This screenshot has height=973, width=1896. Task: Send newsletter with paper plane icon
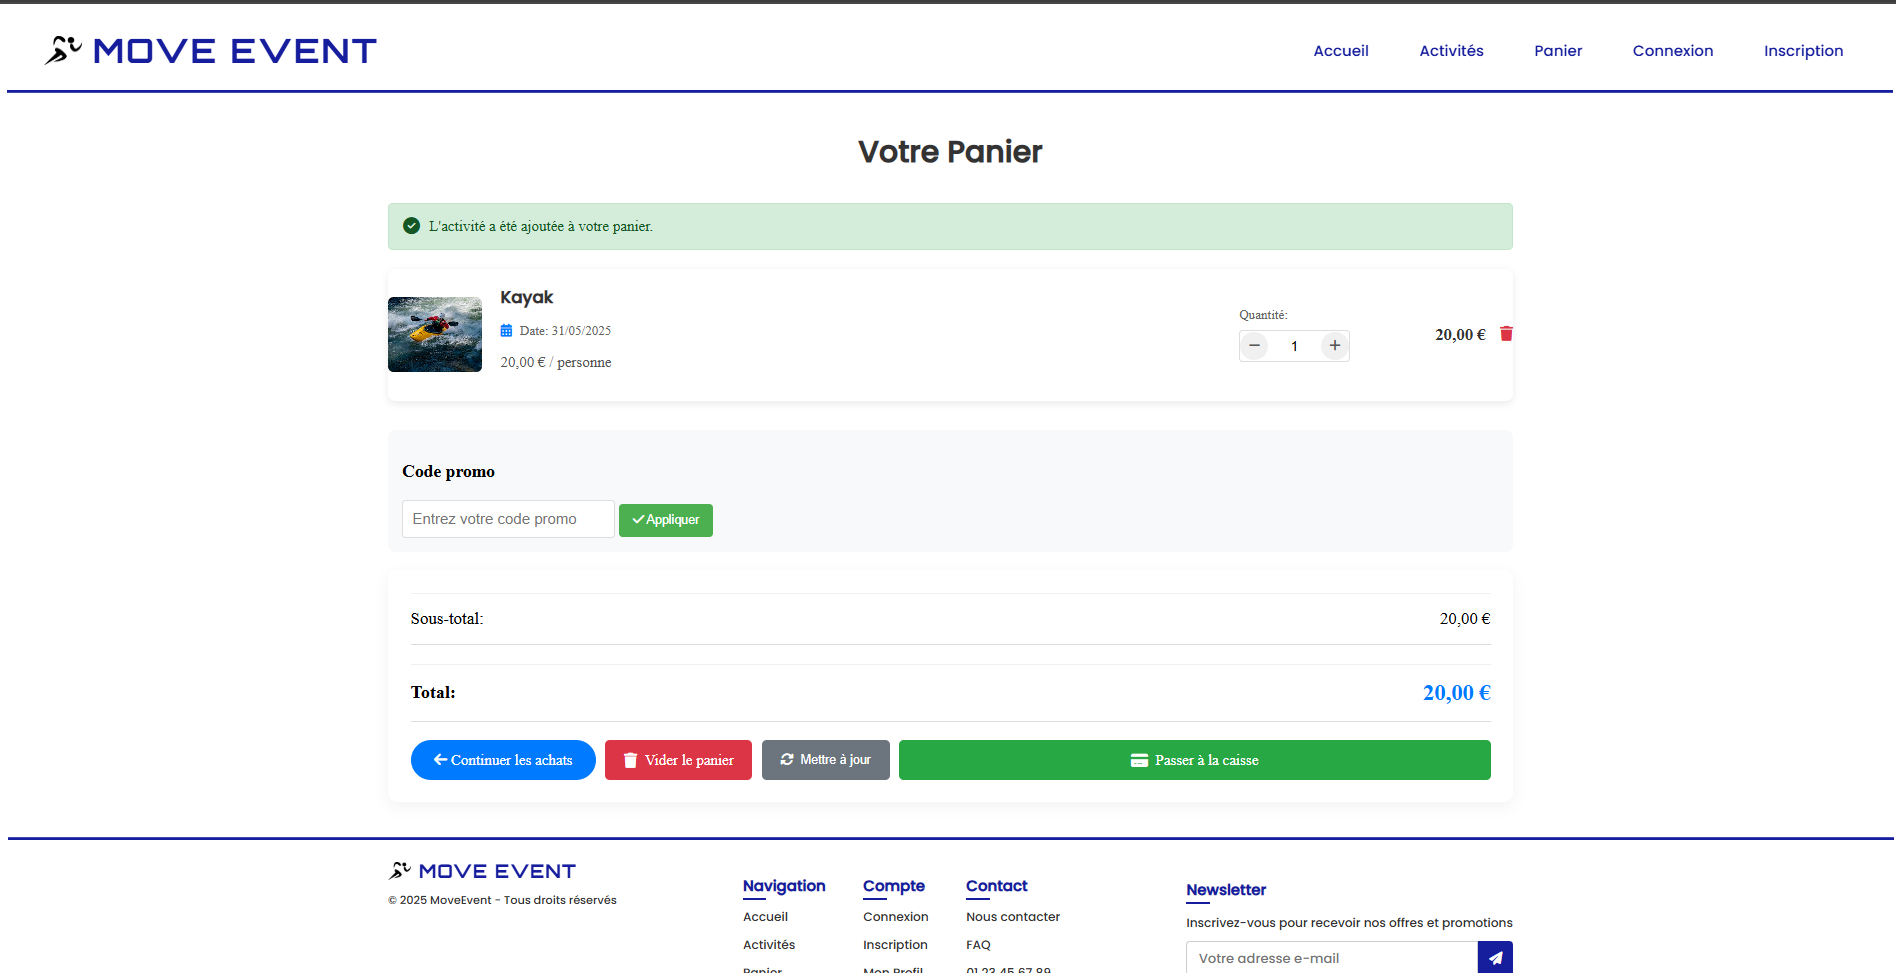point(1494,957)
